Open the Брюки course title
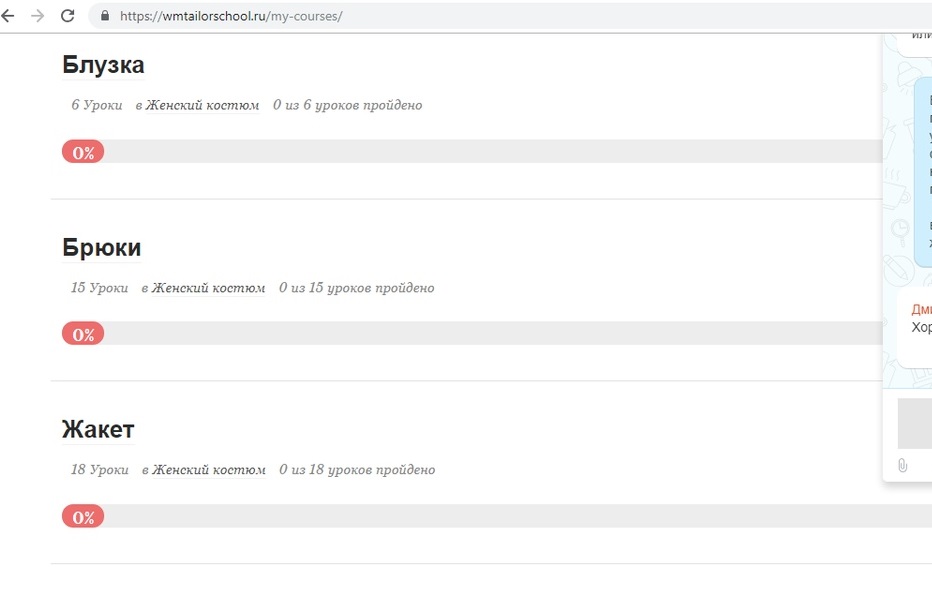The width and height of the screenshot is (932, 599). pos(102,247)
